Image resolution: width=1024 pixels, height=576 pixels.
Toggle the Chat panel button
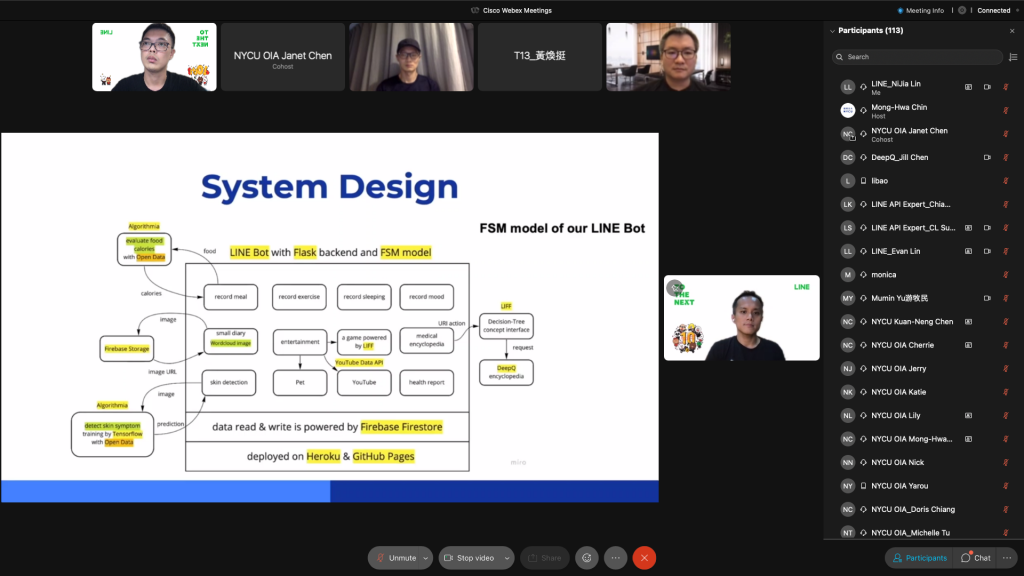coord(976,558)
